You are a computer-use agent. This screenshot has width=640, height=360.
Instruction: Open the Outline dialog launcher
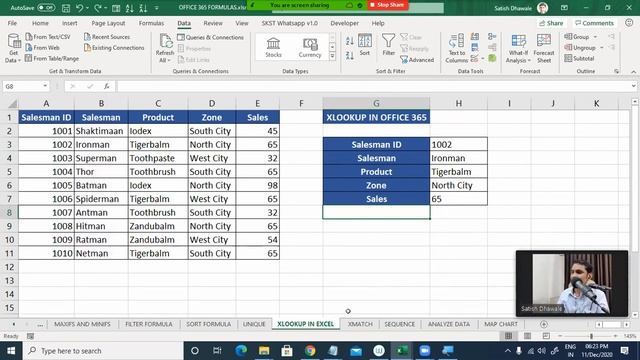point(616,71)
